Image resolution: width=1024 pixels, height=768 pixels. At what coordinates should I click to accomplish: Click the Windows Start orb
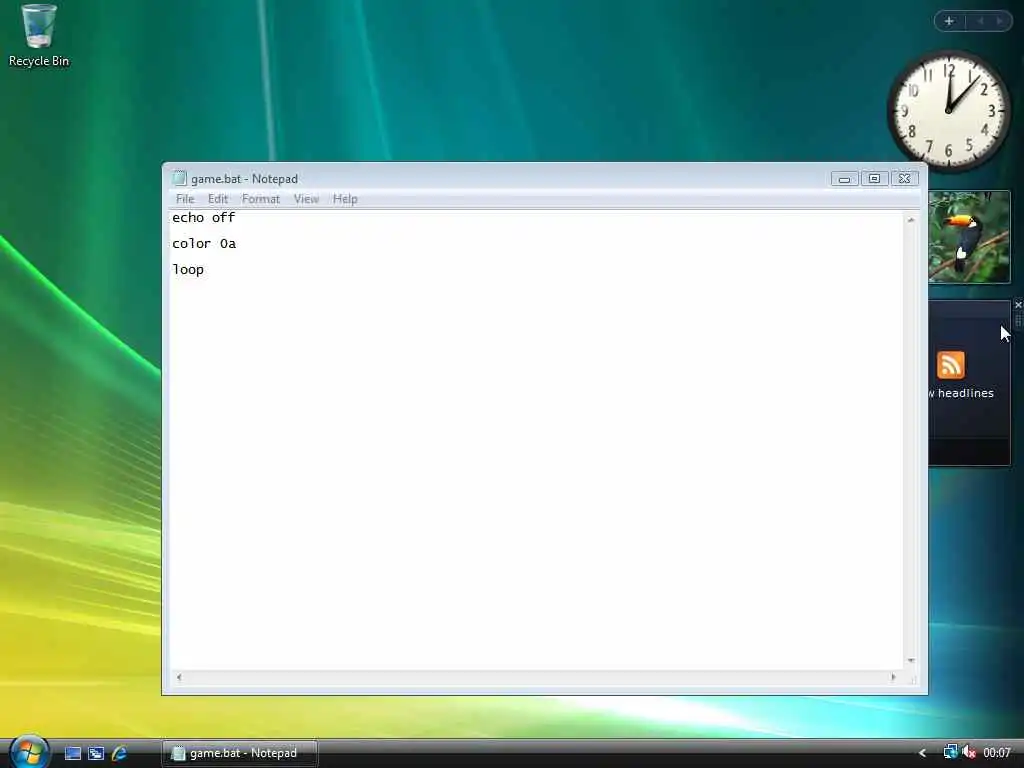click(29, 752)
